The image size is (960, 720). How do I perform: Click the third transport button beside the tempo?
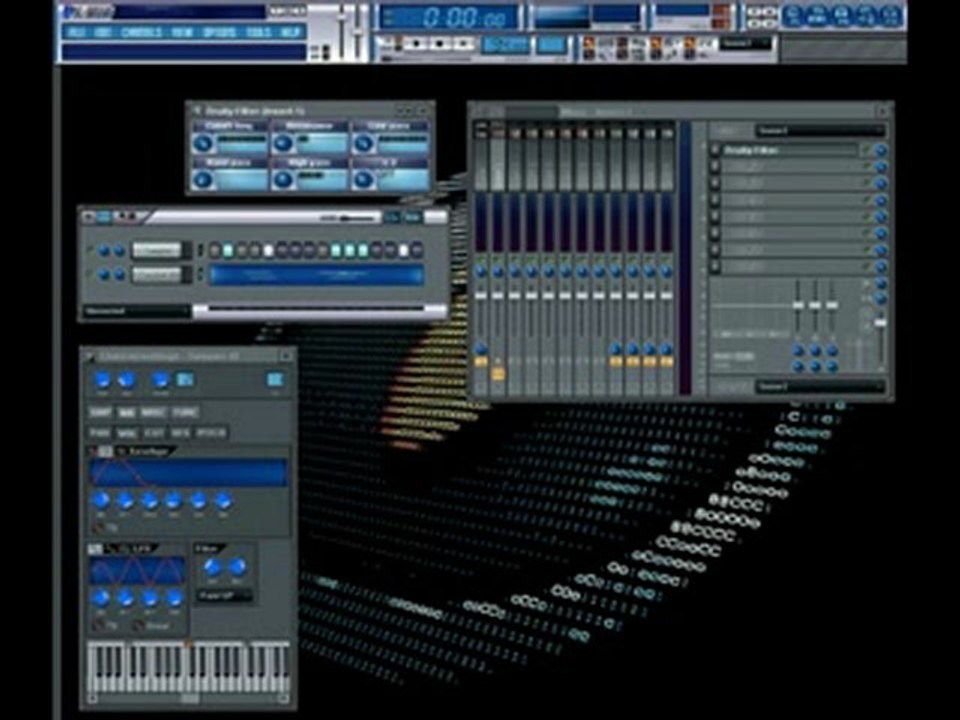[x=463, y=45]
